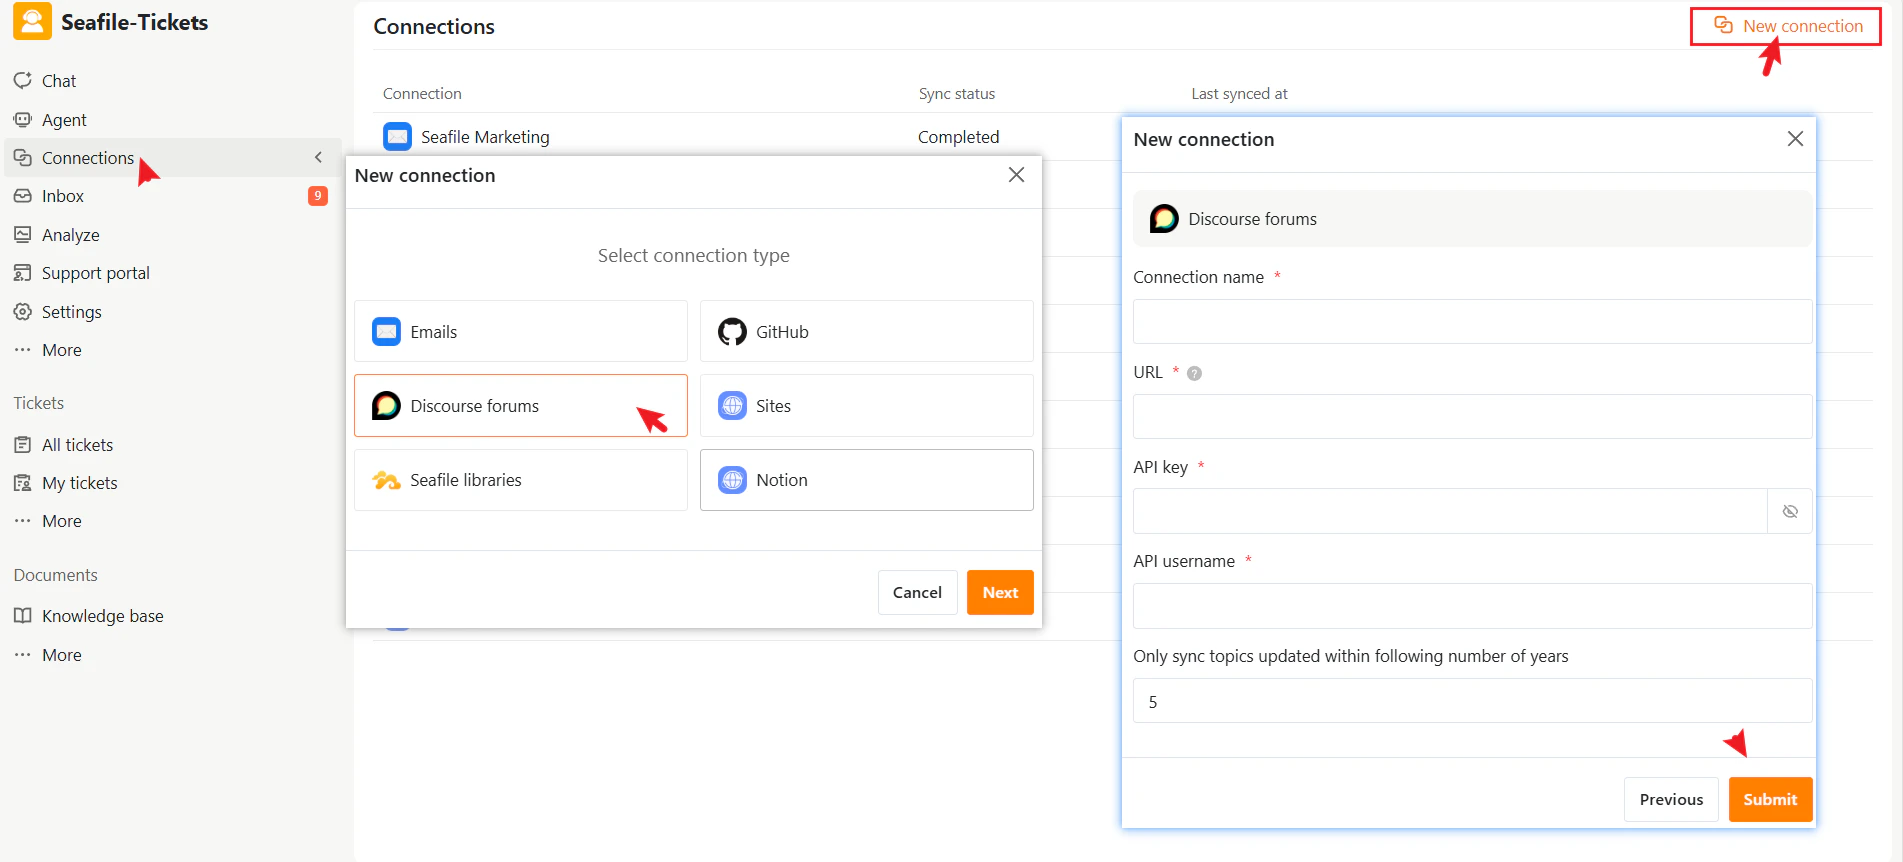
Task: Click the GitHub octocat icon
Action: [732, 331]
